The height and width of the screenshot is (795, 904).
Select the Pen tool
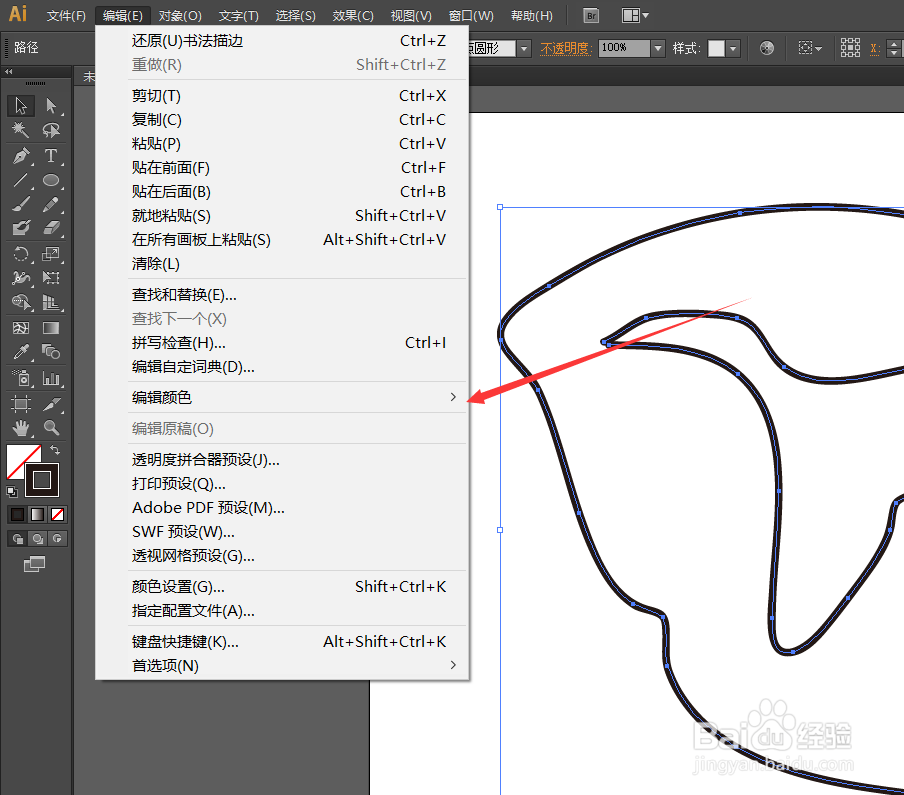pos(21,156)
